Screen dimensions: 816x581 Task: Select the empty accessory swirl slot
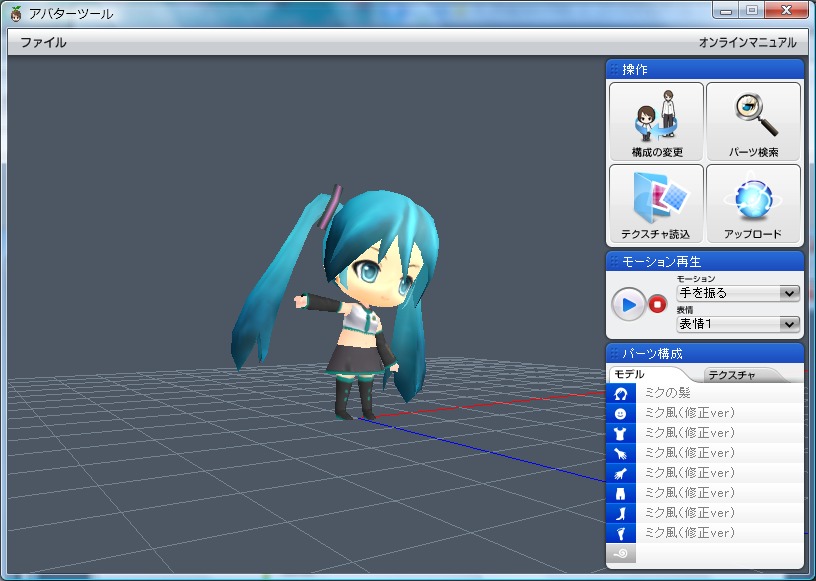tap(620, 552)
